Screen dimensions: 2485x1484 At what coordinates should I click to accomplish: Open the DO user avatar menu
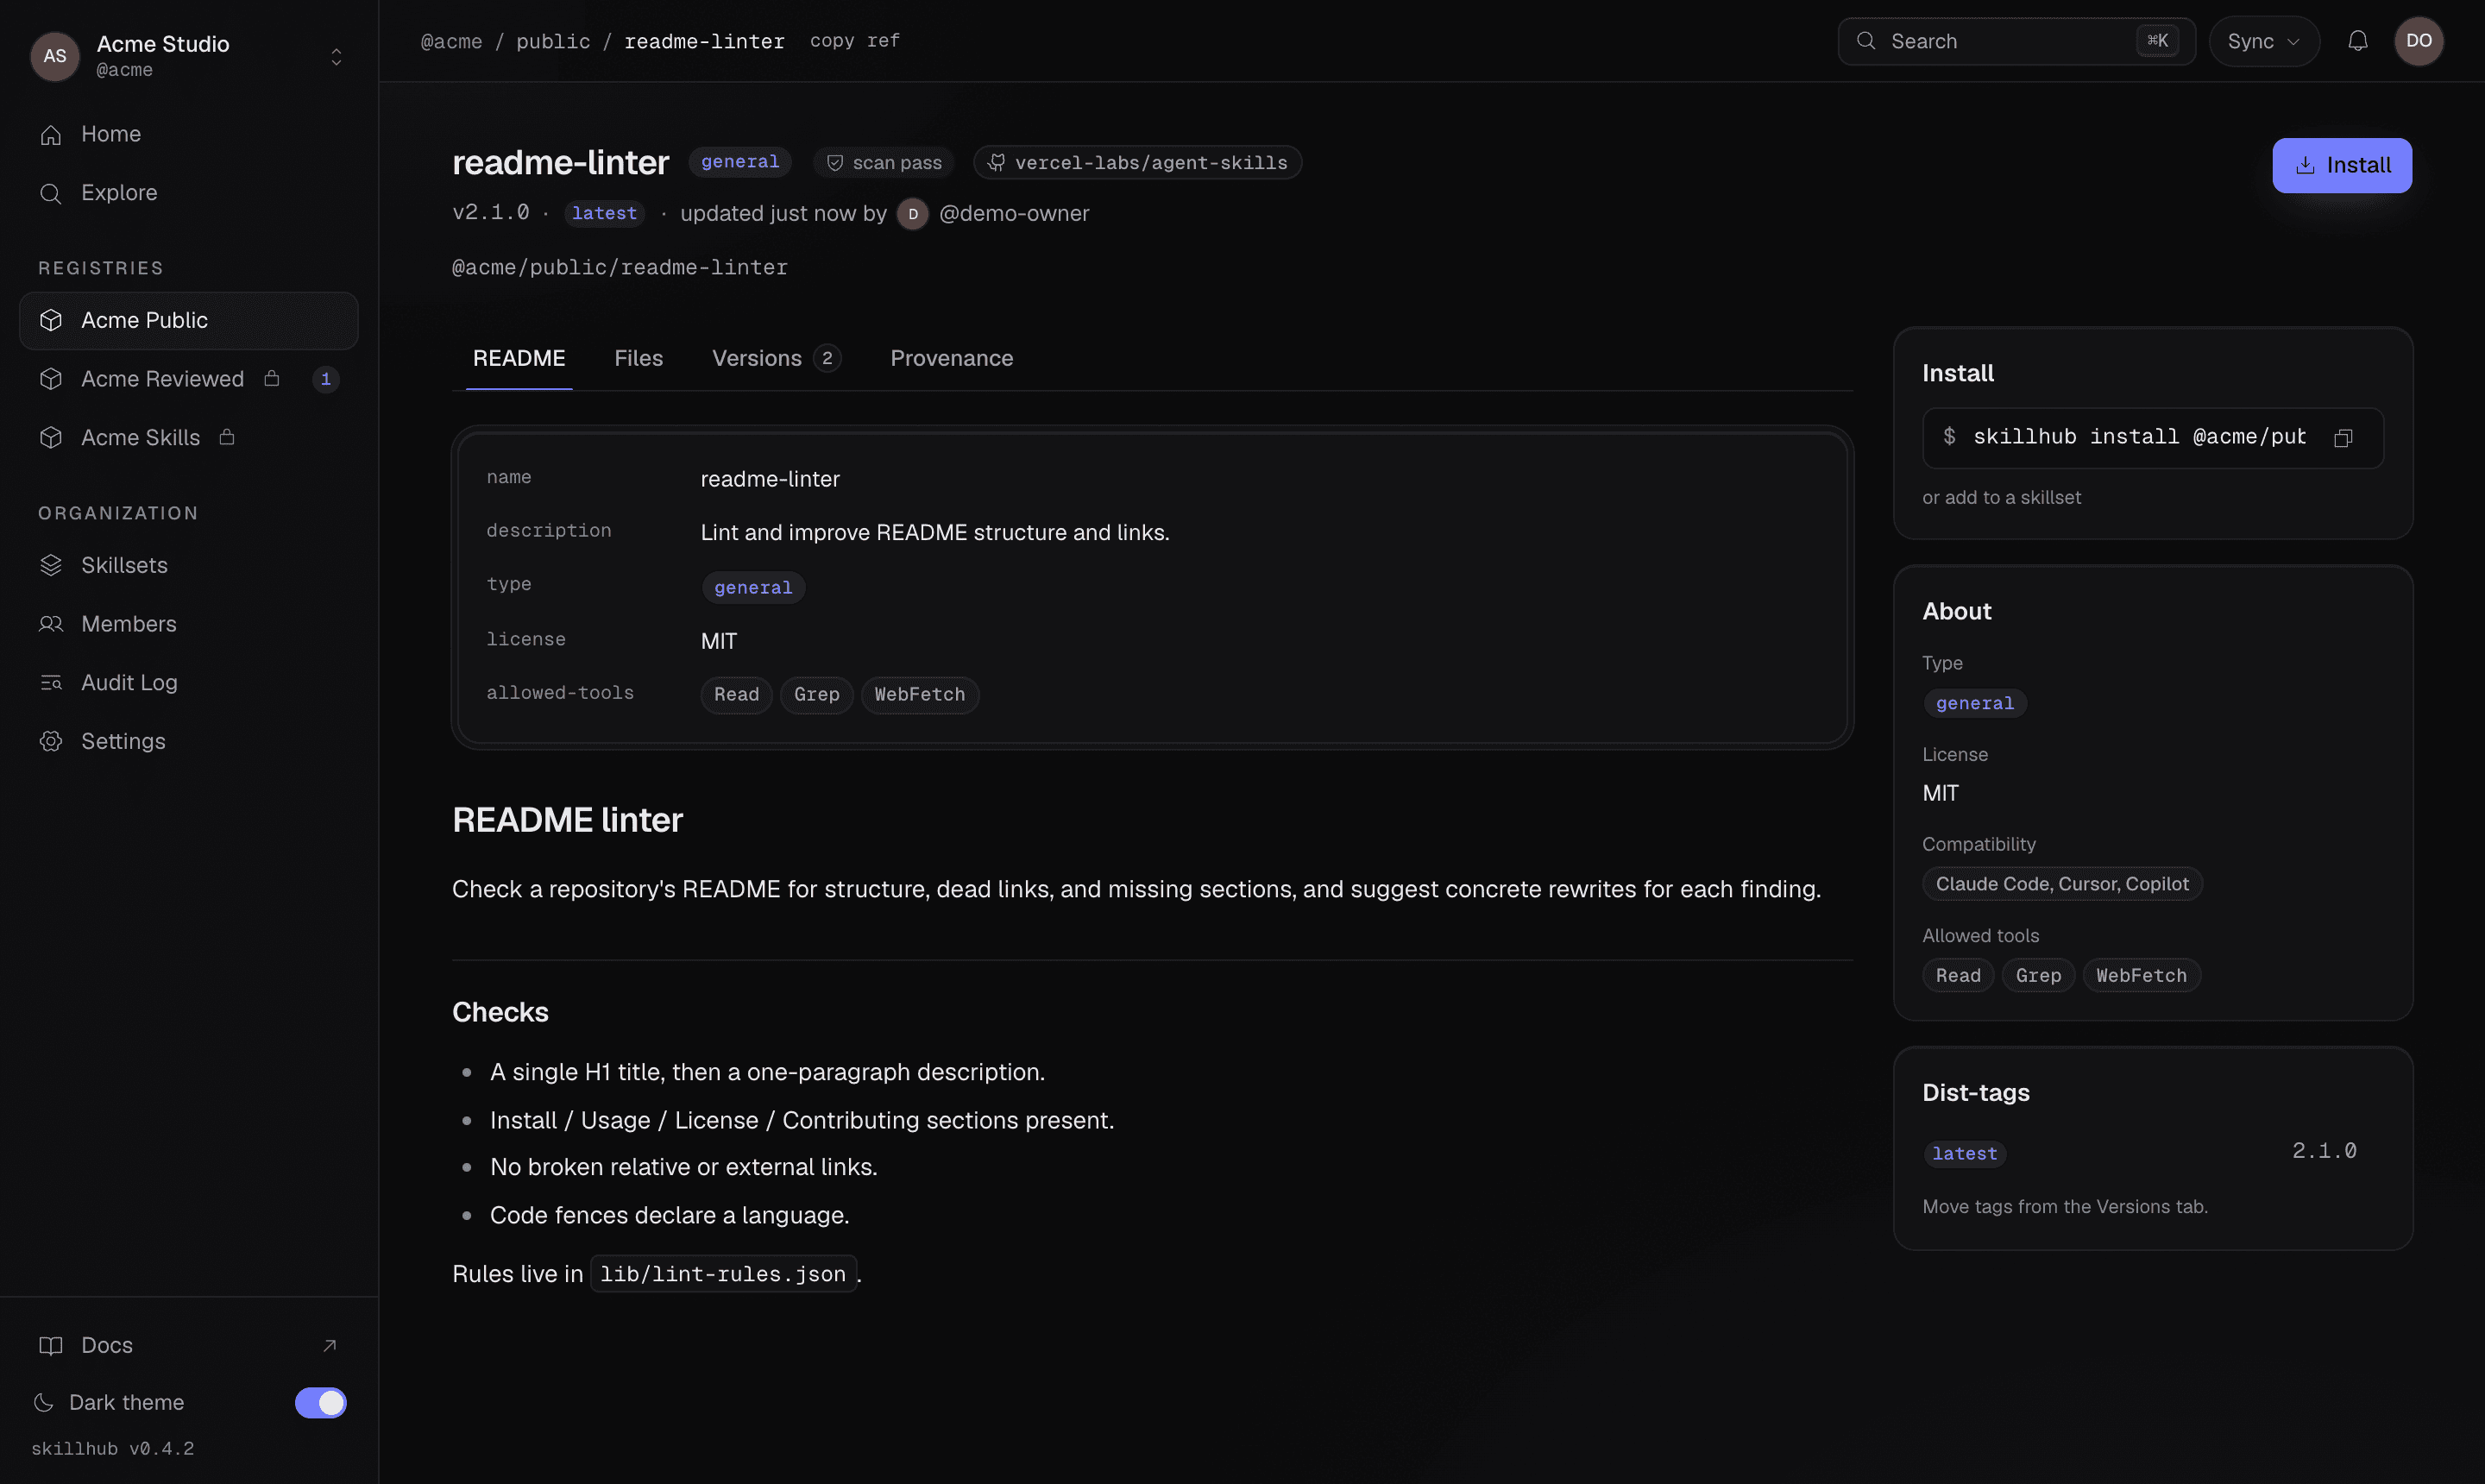[2418, 41]
